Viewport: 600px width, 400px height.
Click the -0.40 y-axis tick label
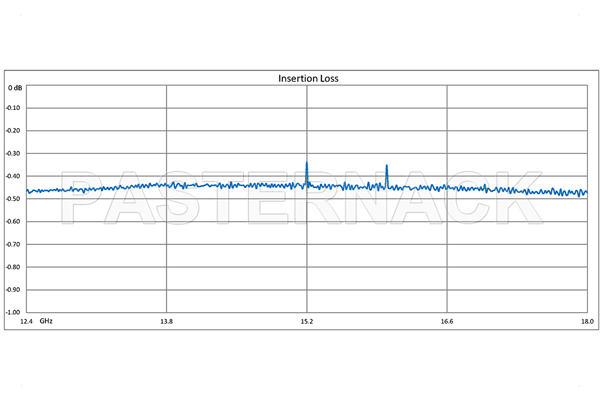pos(15,176)
